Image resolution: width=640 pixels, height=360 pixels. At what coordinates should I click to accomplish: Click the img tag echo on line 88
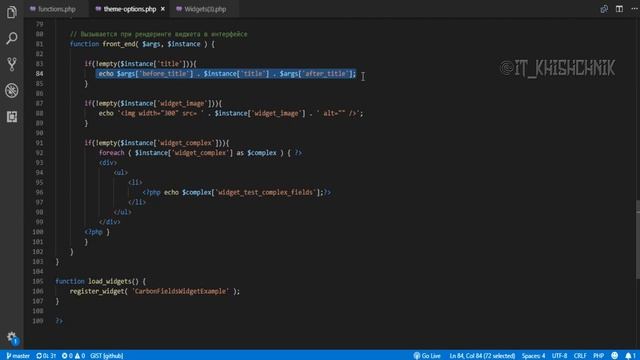(231, 113)
